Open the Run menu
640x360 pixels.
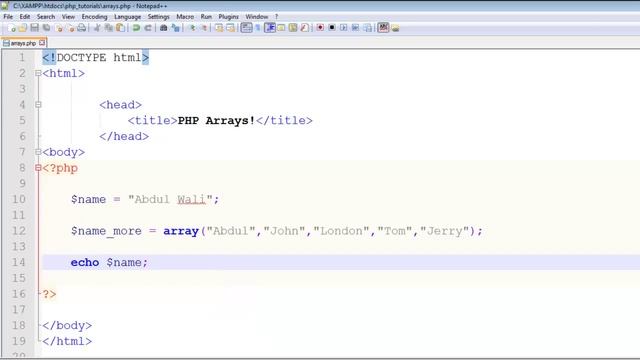coord(206,17)
